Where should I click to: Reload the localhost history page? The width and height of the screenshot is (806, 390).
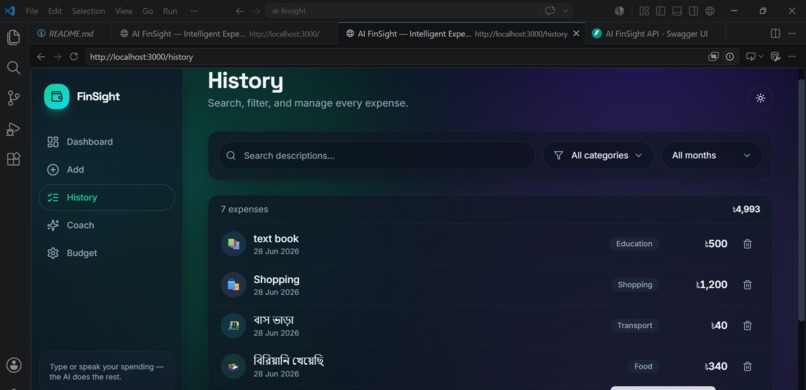74,57
